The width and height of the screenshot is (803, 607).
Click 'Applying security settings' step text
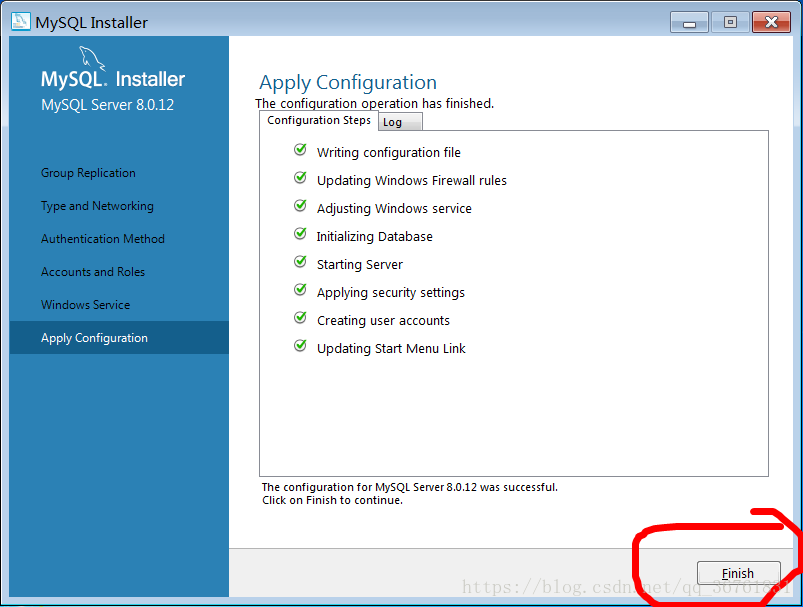click(x=391, y=292)
